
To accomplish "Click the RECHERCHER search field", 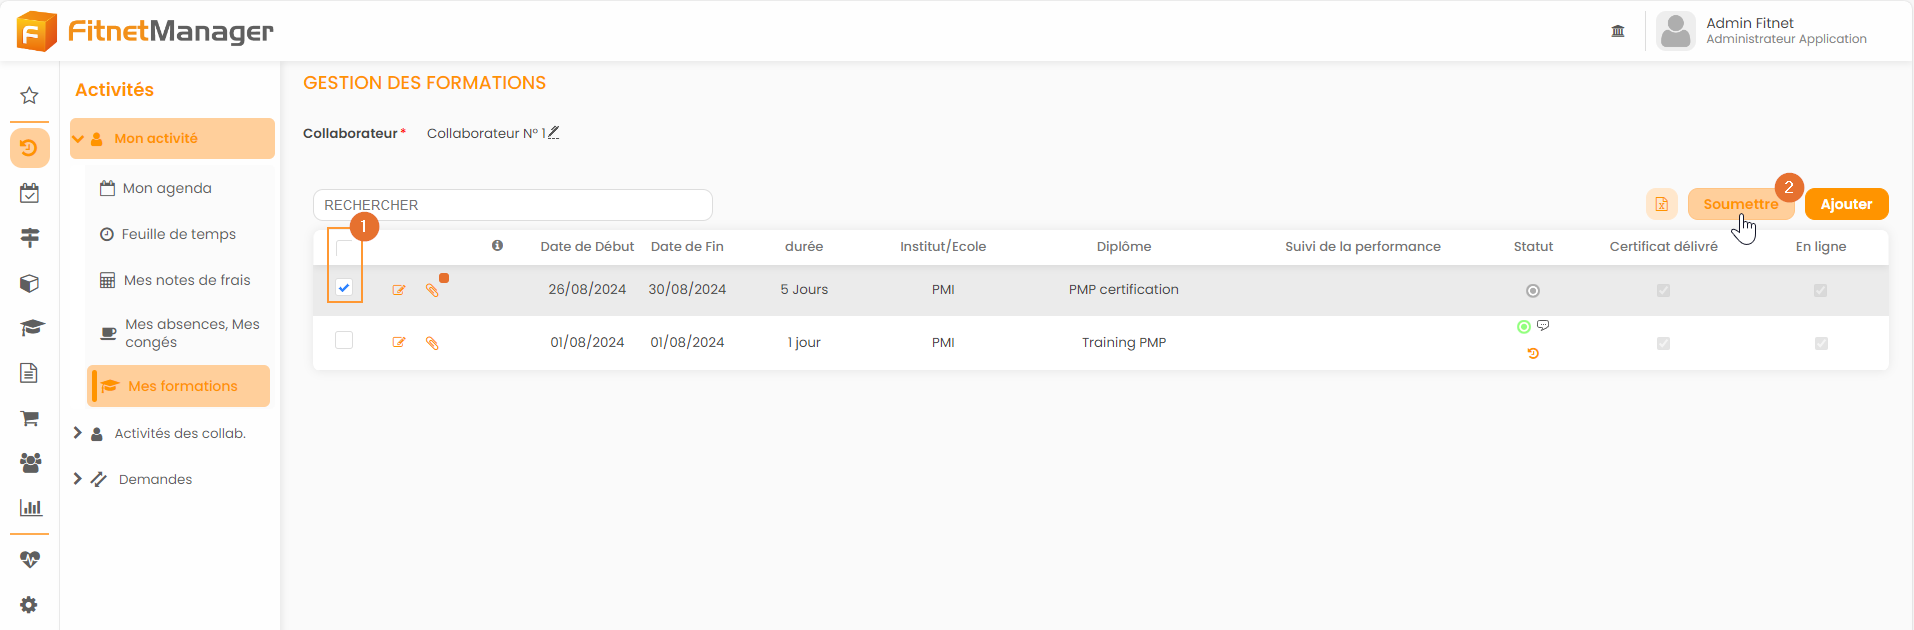I will coord(512,205).
